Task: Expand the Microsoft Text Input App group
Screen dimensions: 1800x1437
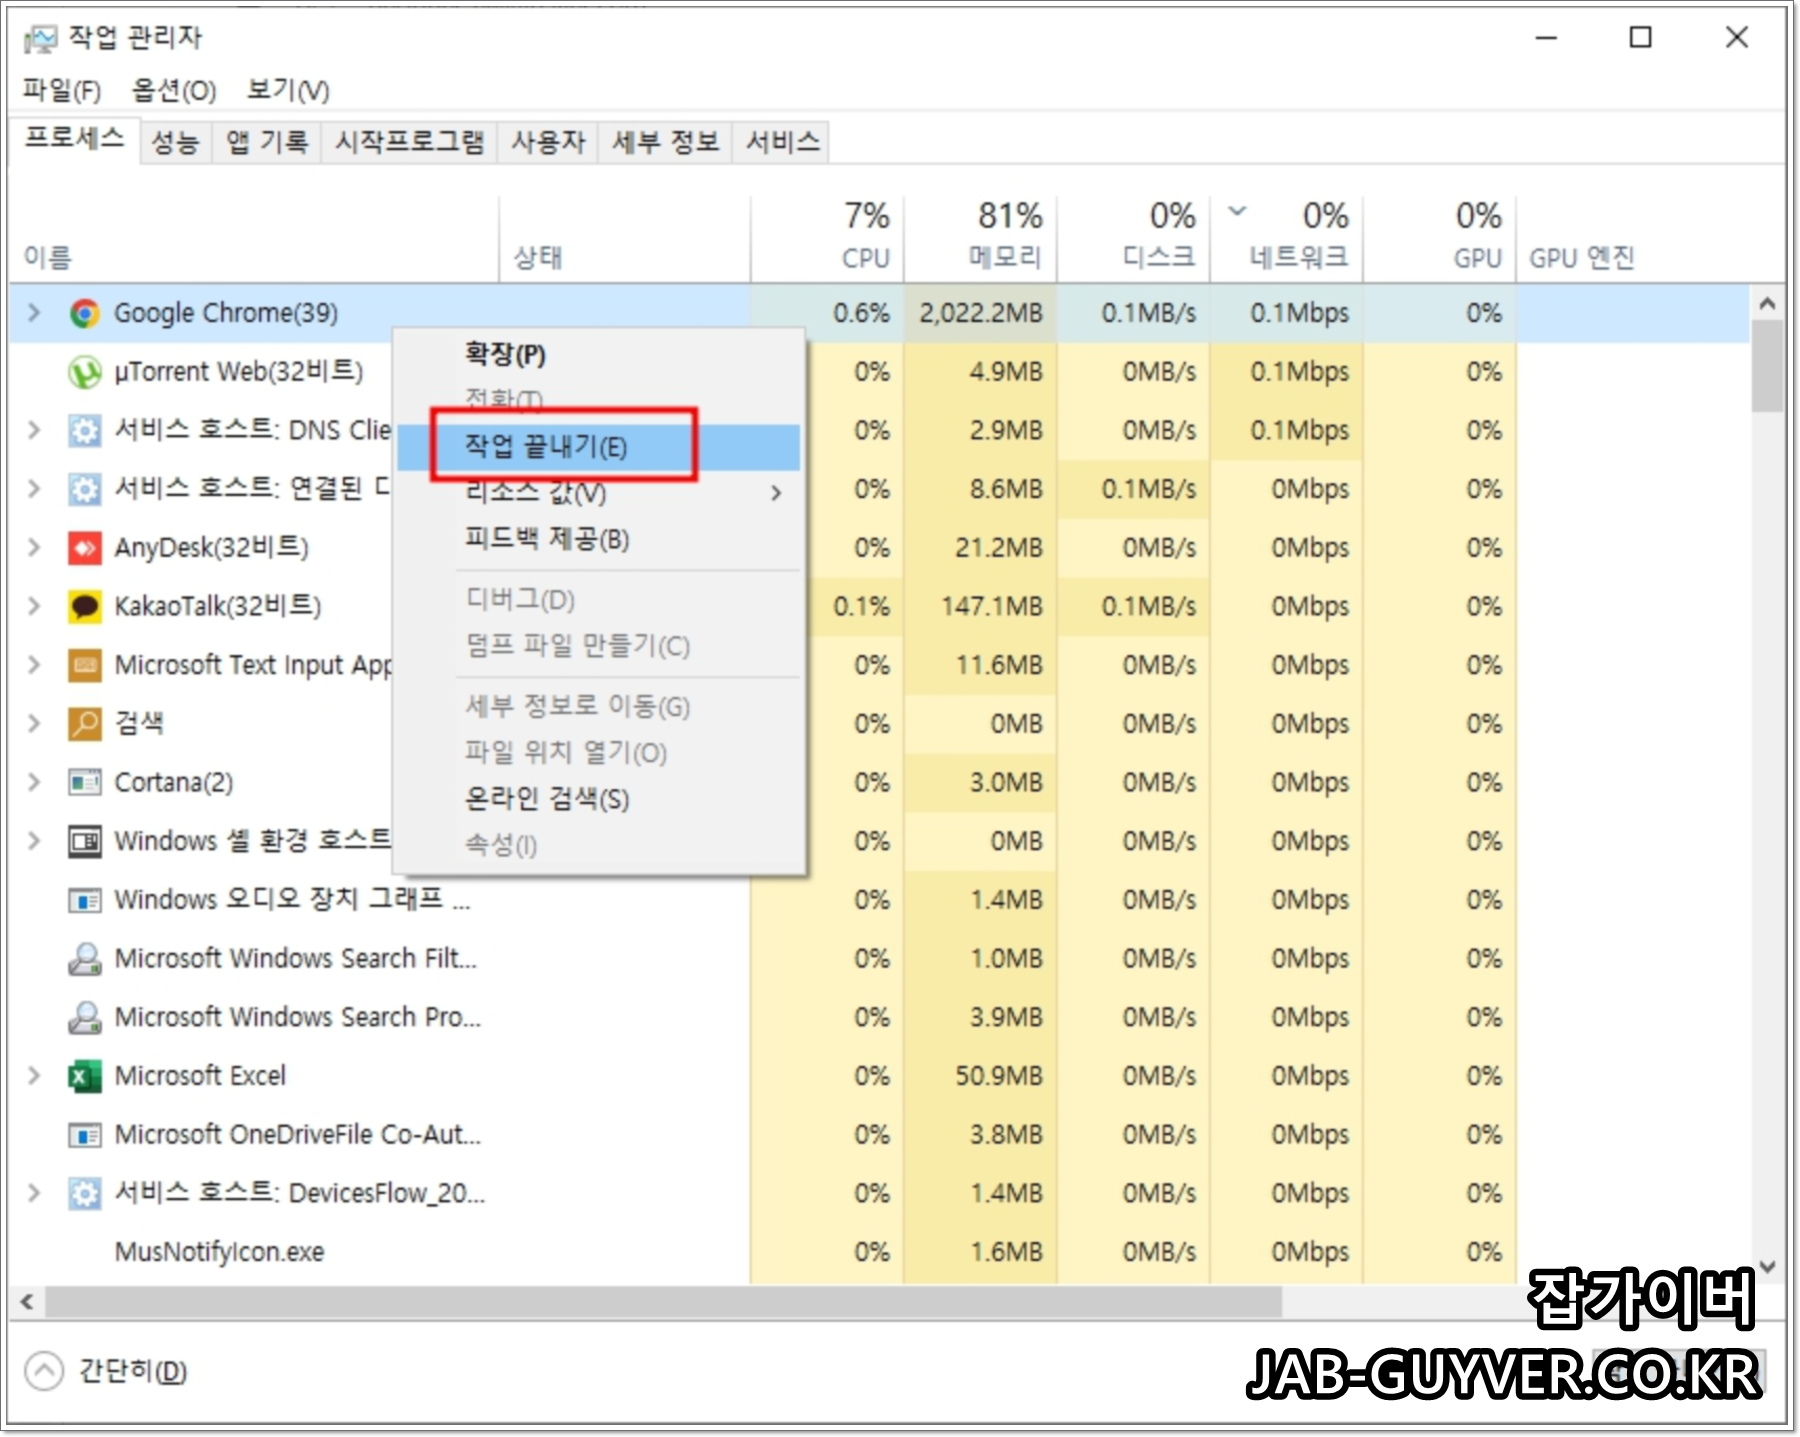Action: 34,665
